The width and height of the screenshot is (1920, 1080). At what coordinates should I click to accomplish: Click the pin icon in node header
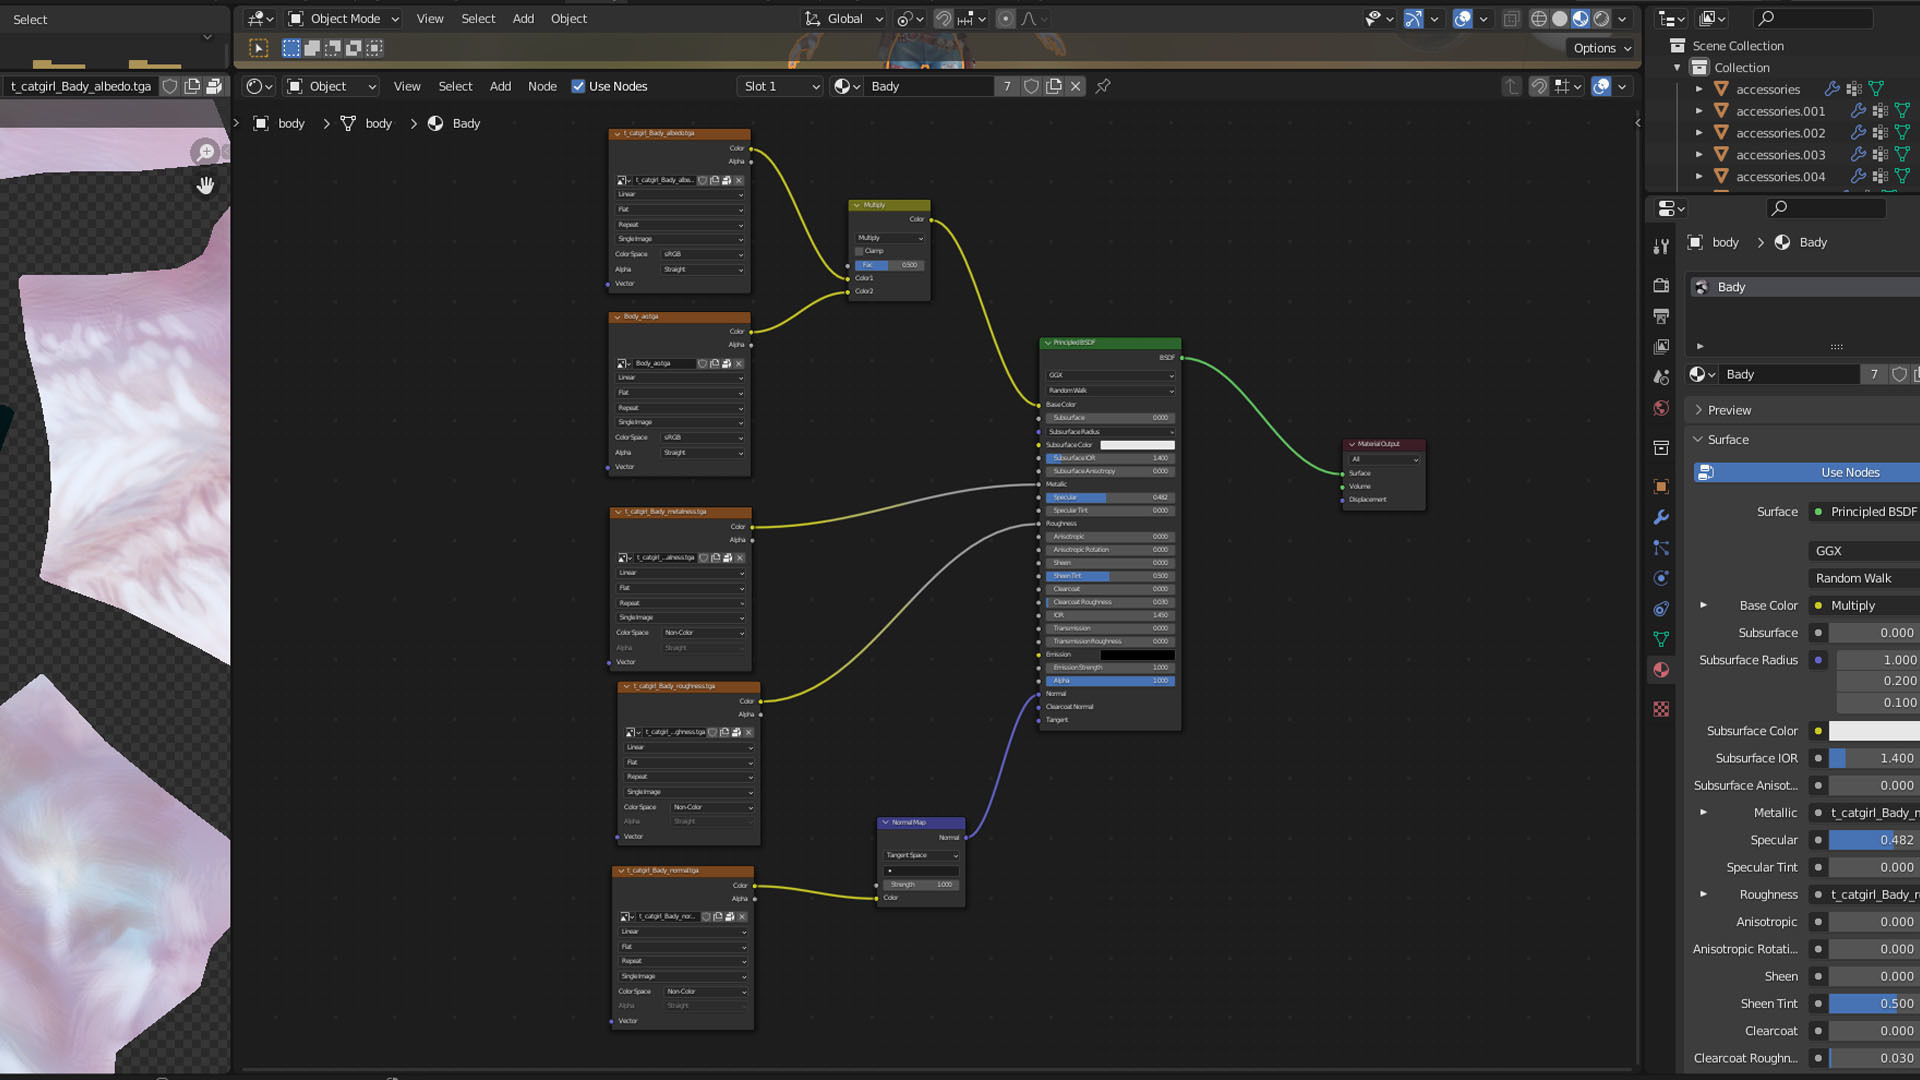click(x=1103, y=86)
